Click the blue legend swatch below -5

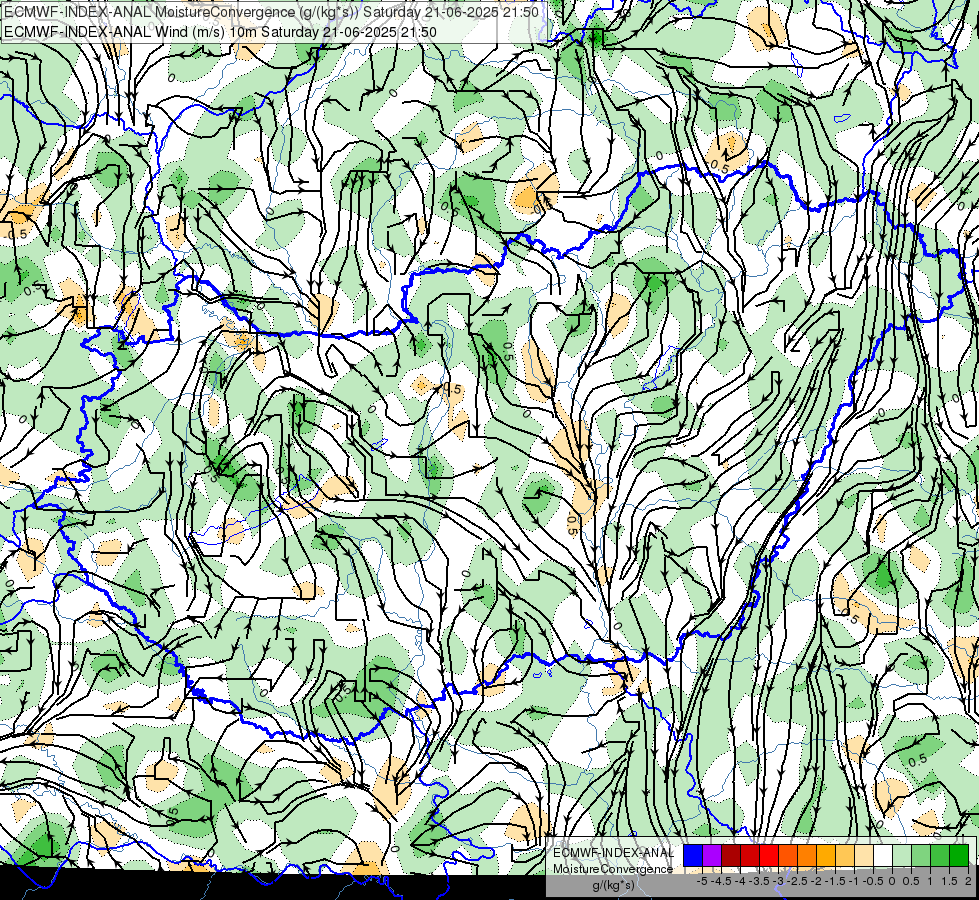[693, 855]
